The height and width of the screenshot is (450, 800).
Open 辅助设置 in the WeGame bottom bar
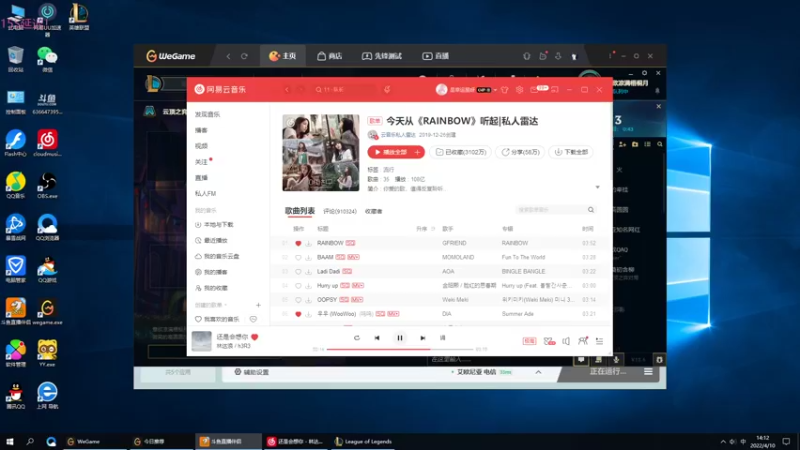[252, 372]
